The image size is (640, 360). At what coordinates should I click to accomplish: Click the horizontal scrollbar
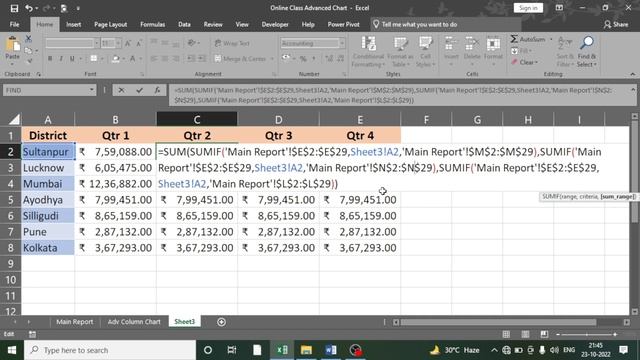(x=498, y=322)
